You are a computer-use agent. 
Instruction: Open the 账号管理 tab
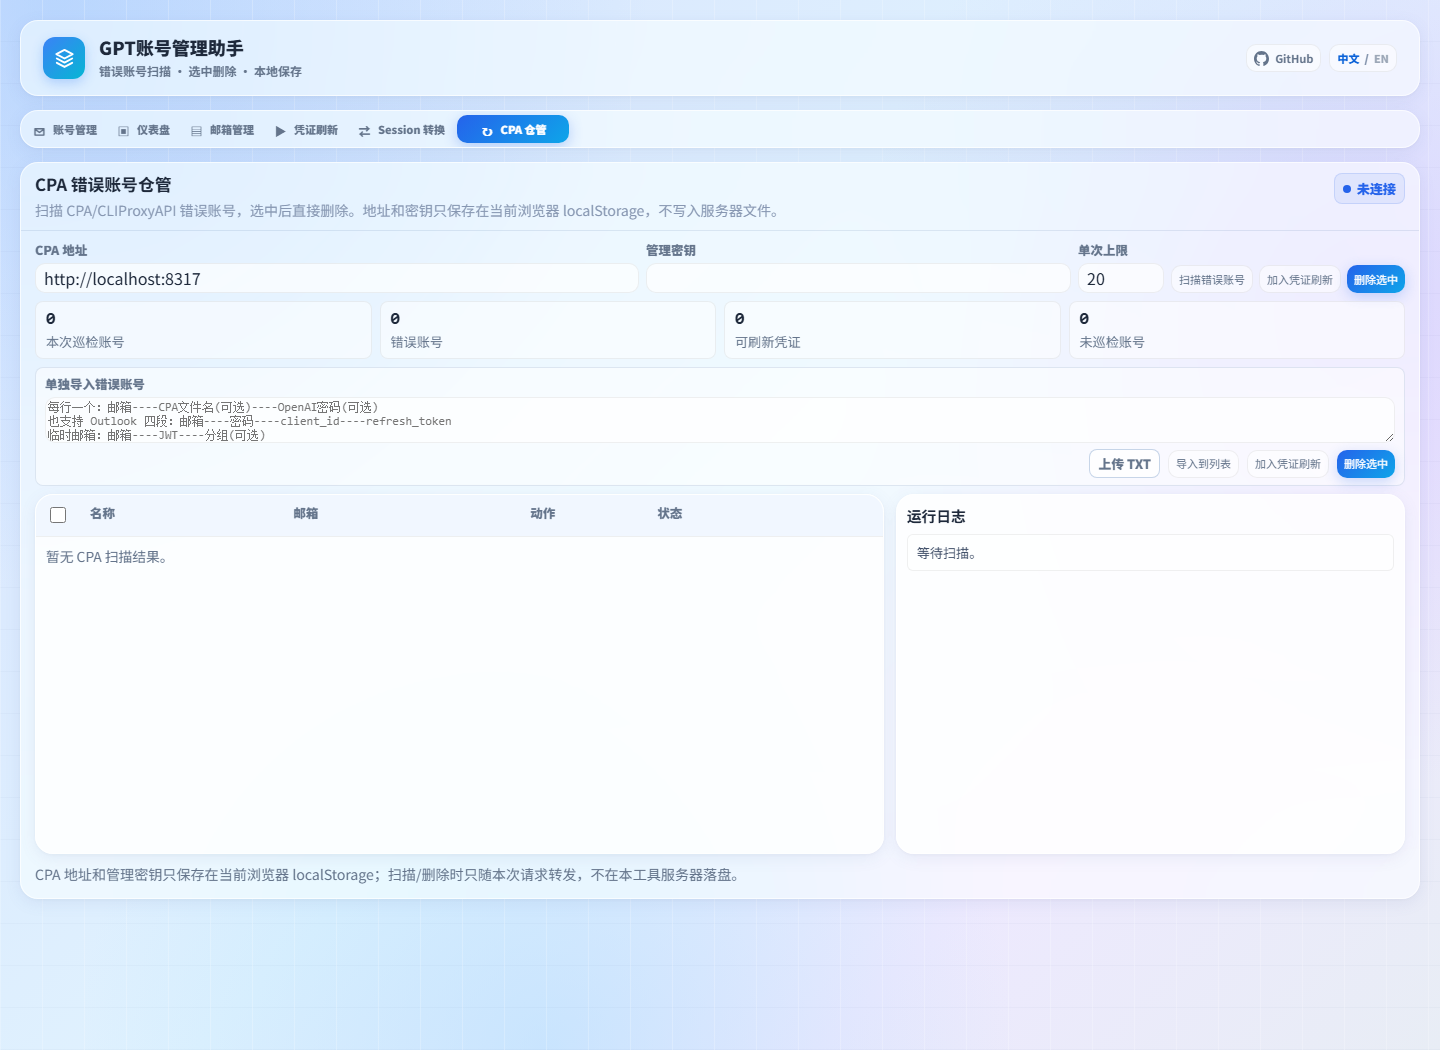tap(65, 130)
